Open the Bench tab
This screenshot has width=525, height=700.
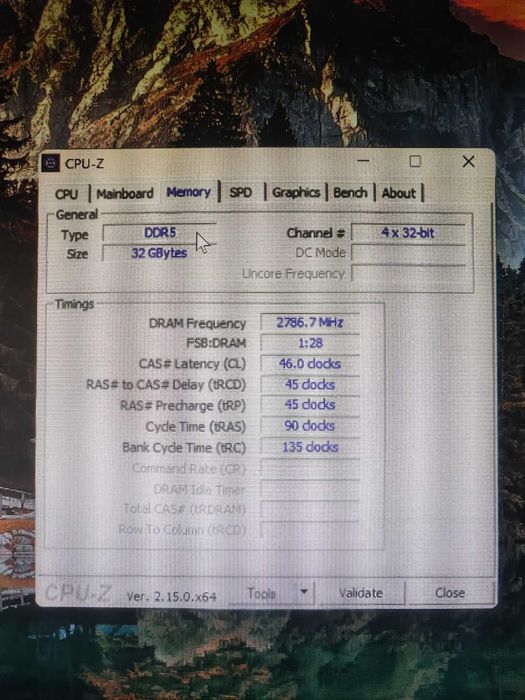350,193
